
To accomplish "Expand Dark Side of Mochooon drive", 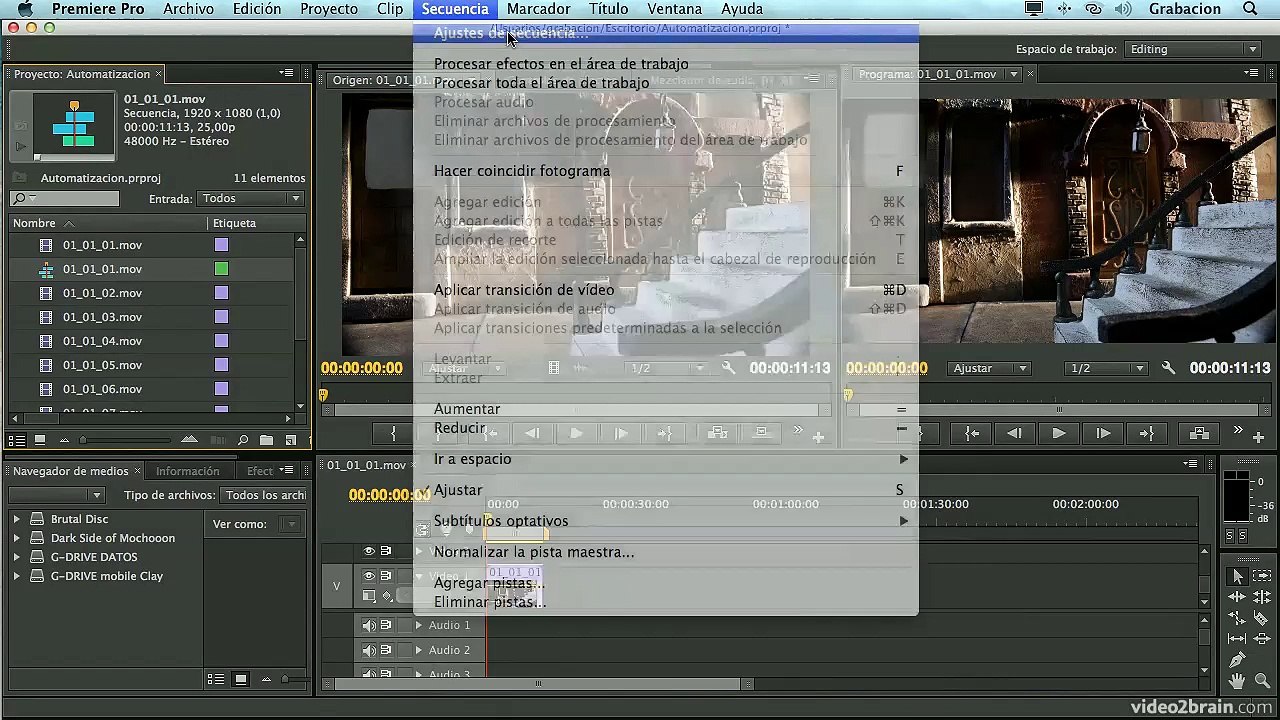I will click(16, 538).
